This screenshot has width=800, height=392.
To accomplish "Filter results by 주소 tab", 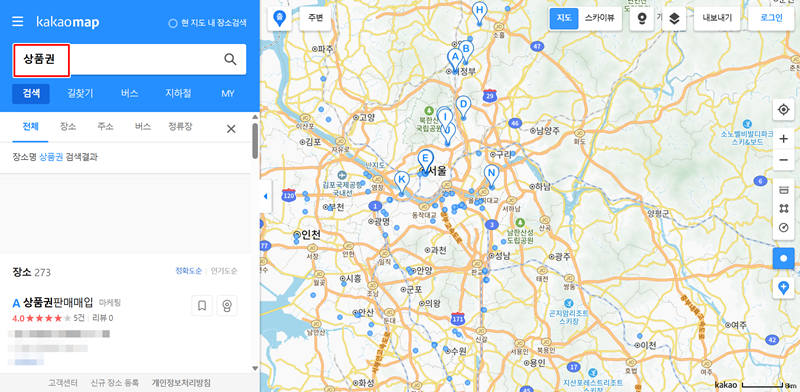I will pyautogui.click(x=105, y=127).
